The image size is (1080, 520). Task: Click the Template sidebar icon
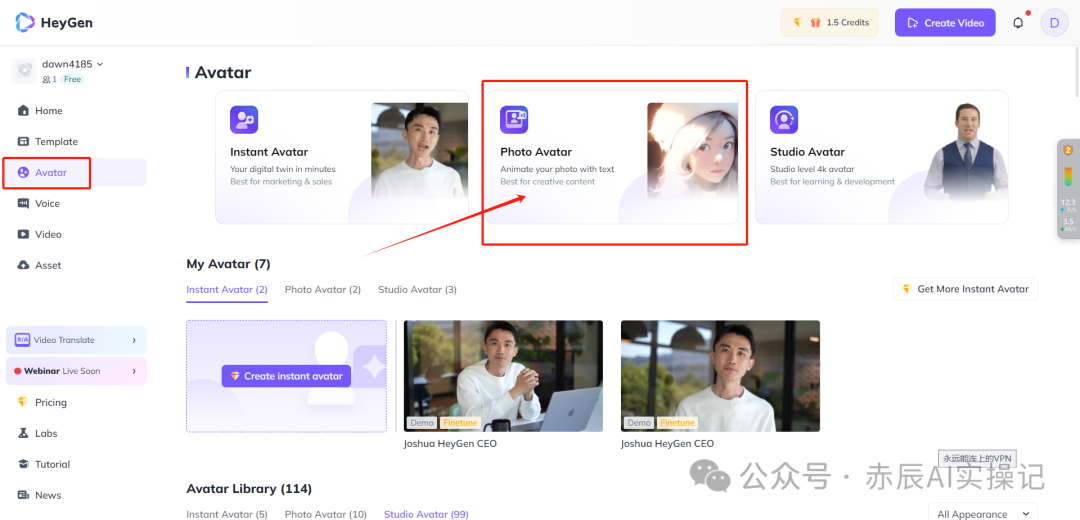click(23, 142)
